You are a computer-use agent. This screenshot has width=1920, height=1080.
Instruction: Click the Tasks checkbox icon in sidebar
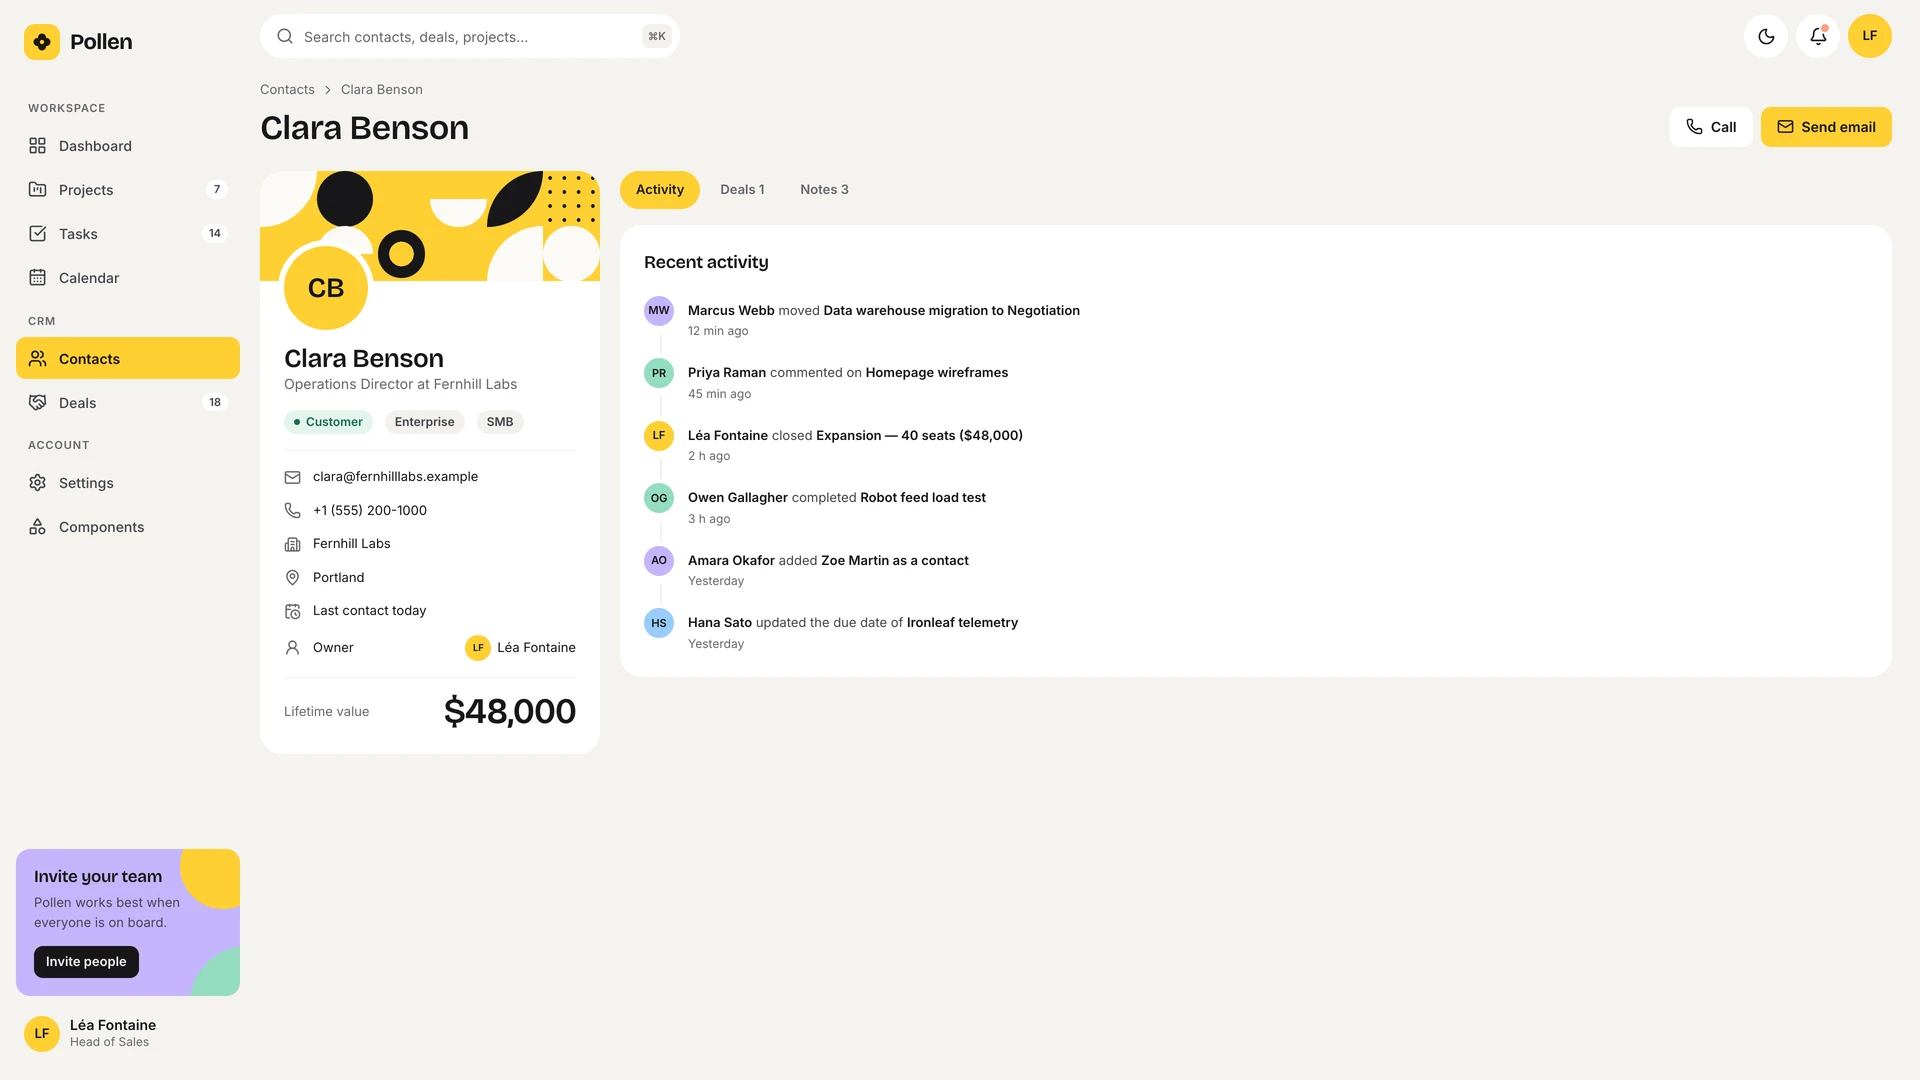click(38, 234)
